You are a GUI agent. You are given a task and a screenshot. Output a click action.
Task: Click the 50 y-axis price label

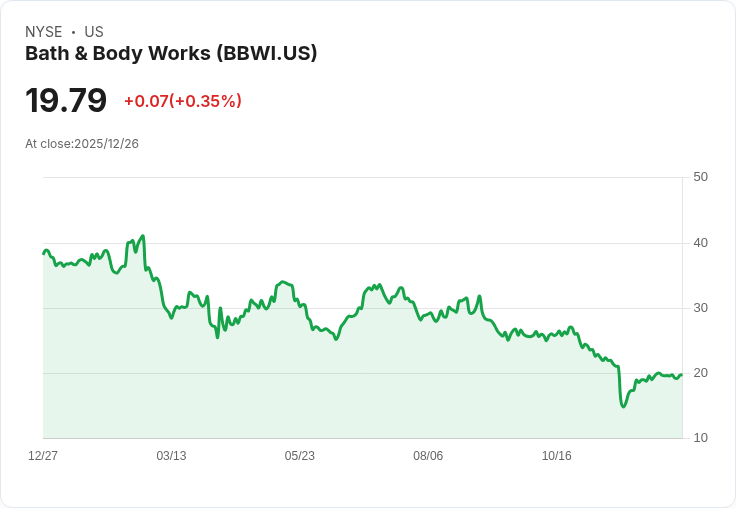pos(700,177)
